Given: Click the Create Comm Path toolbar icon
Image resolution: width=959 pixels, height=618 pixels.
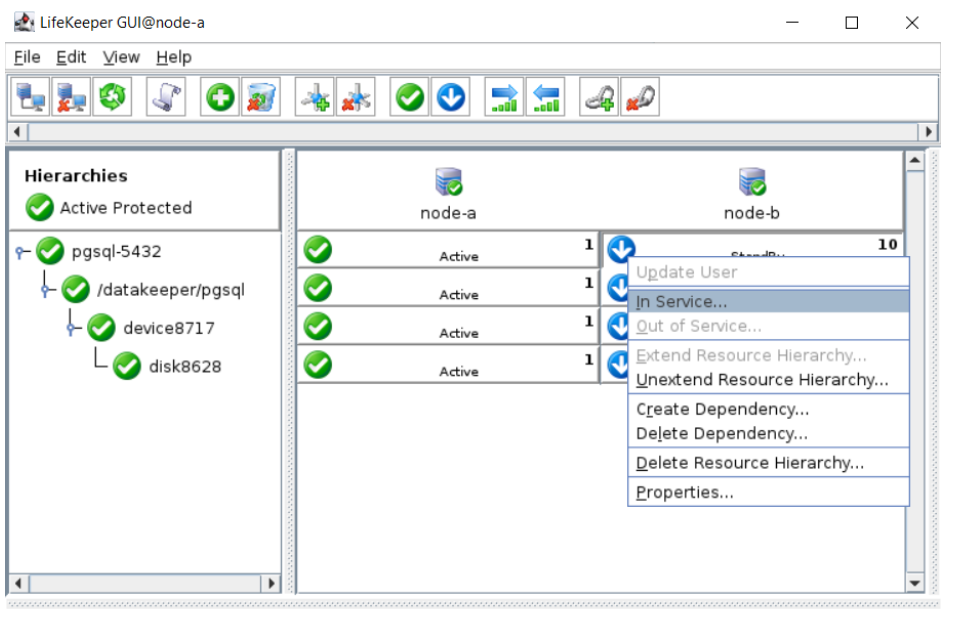Looking at the screenshot, I should coord(314,97).
